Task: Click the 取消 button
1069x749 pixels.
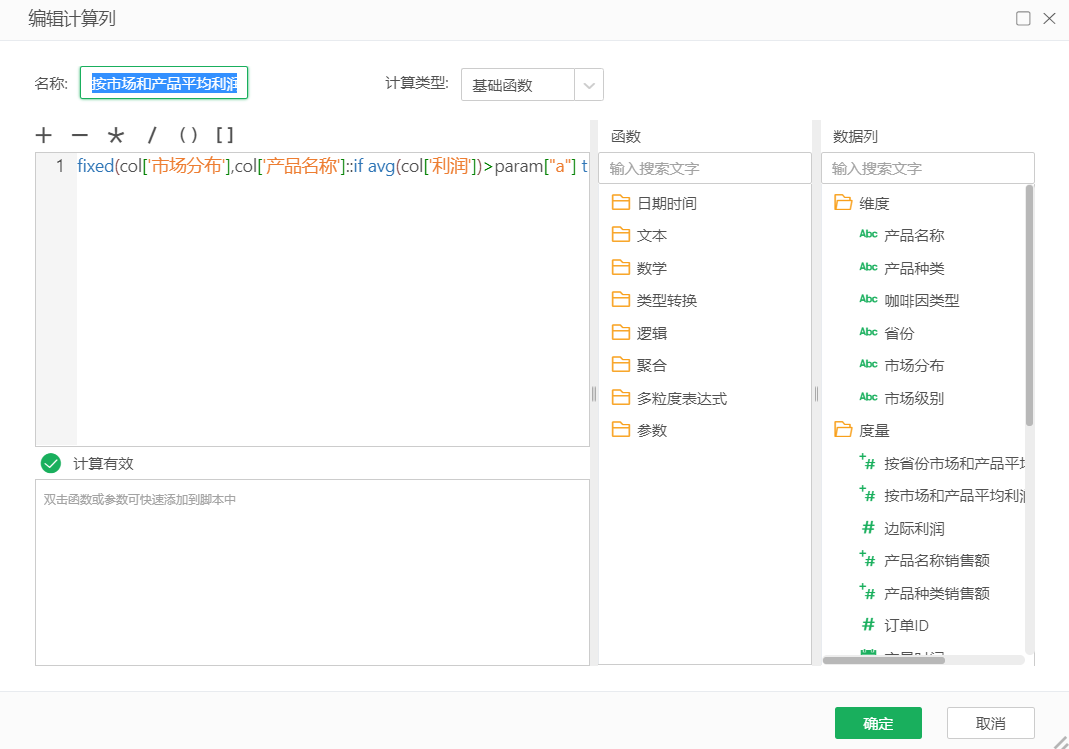Action: point(990,723)
